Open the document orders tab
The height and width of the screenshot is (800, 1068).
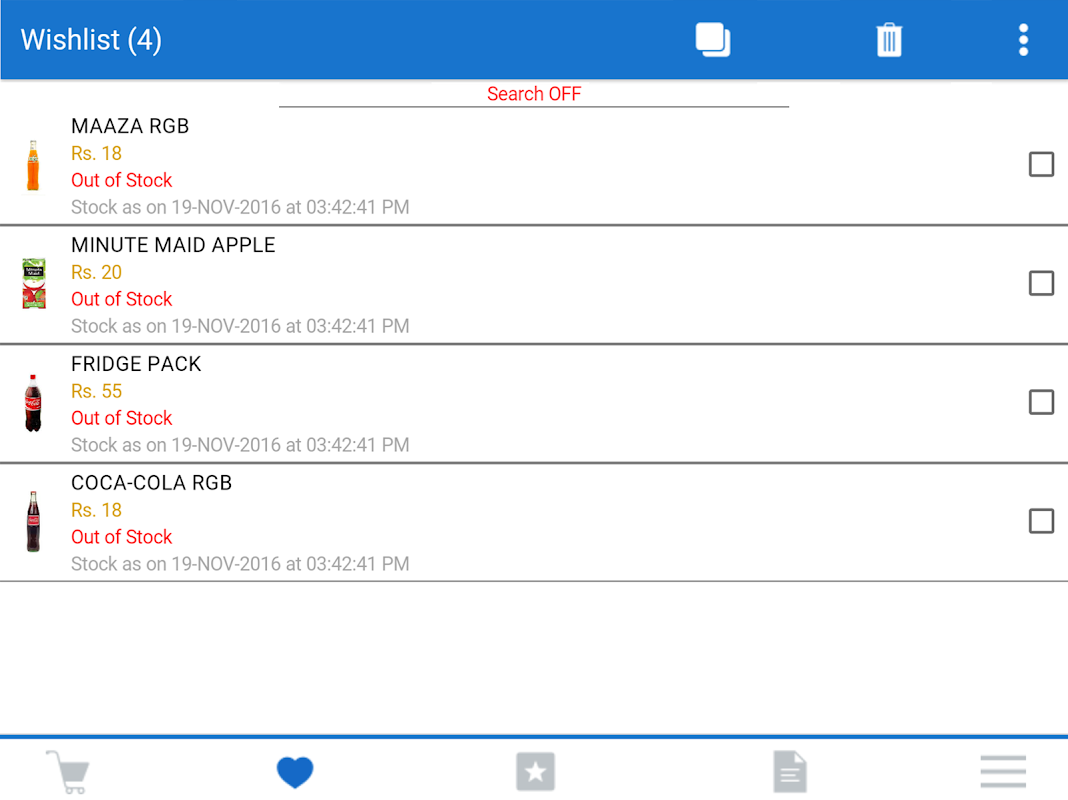pyautogui.click(x=790, y=771)
